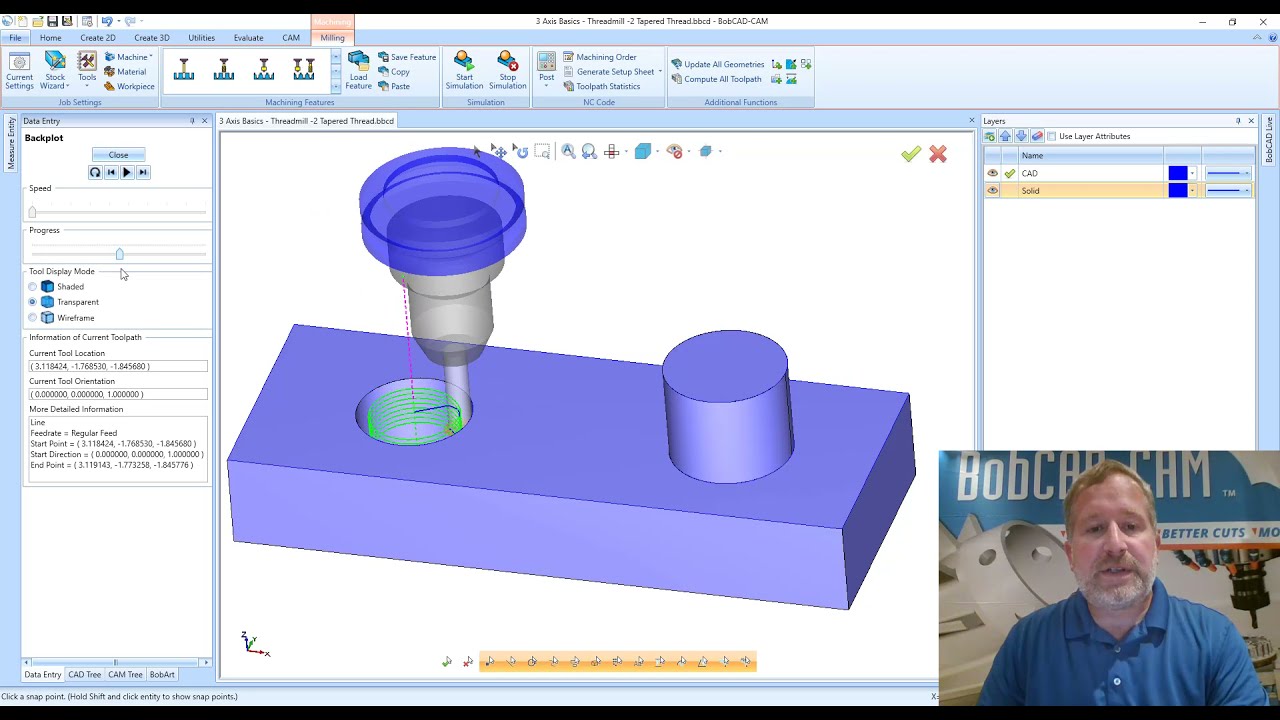Click Save Feature in ribbon

407,57
